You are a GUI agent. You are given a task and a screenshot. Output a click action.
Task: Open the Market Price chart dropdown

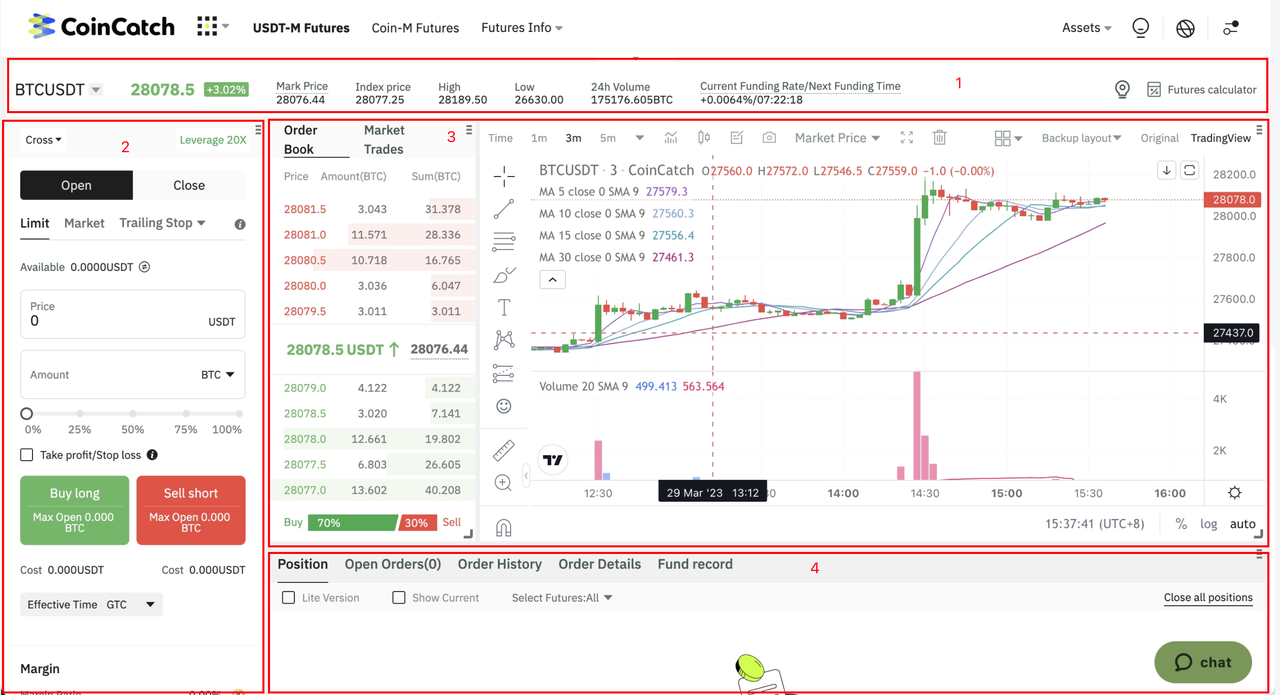click(838, 138)
